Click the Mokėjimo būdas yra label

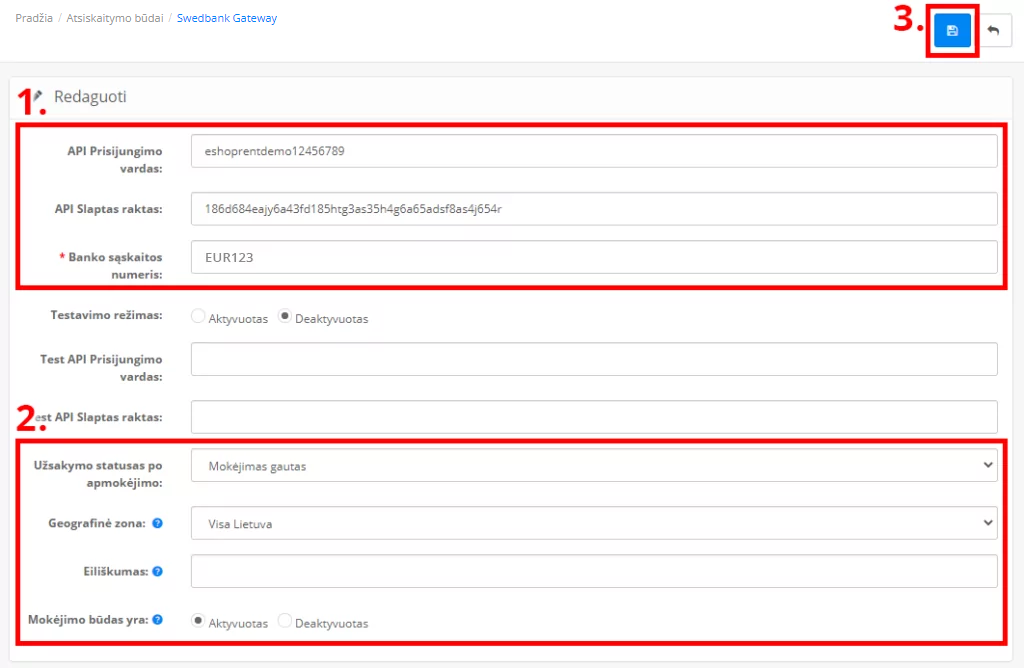88,620
